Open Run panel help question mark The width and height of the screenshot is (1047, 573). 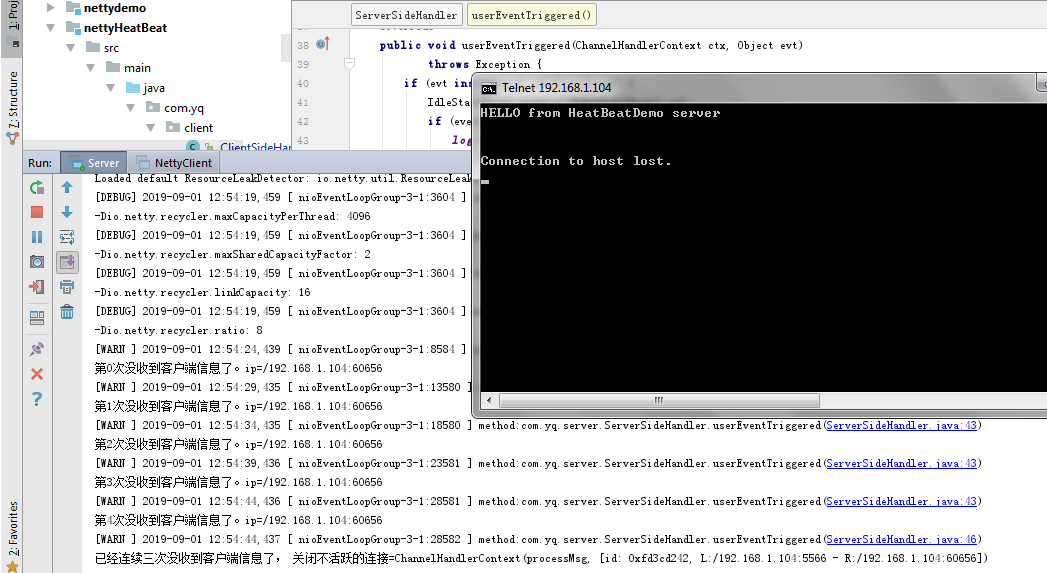coord(37,399)
